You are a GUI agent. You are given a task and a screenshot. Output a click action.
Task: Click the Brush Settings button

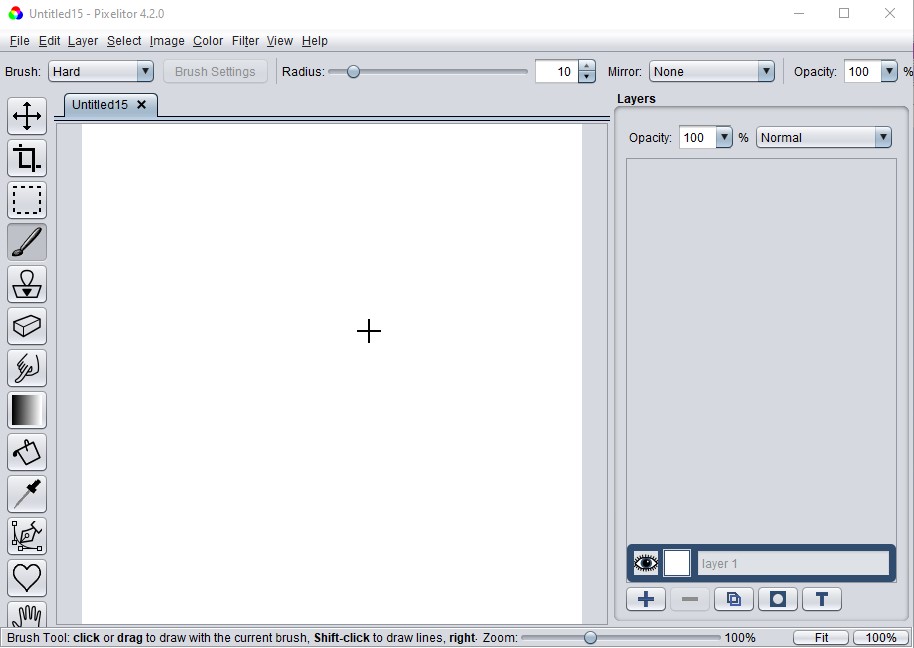click(215, 72)
